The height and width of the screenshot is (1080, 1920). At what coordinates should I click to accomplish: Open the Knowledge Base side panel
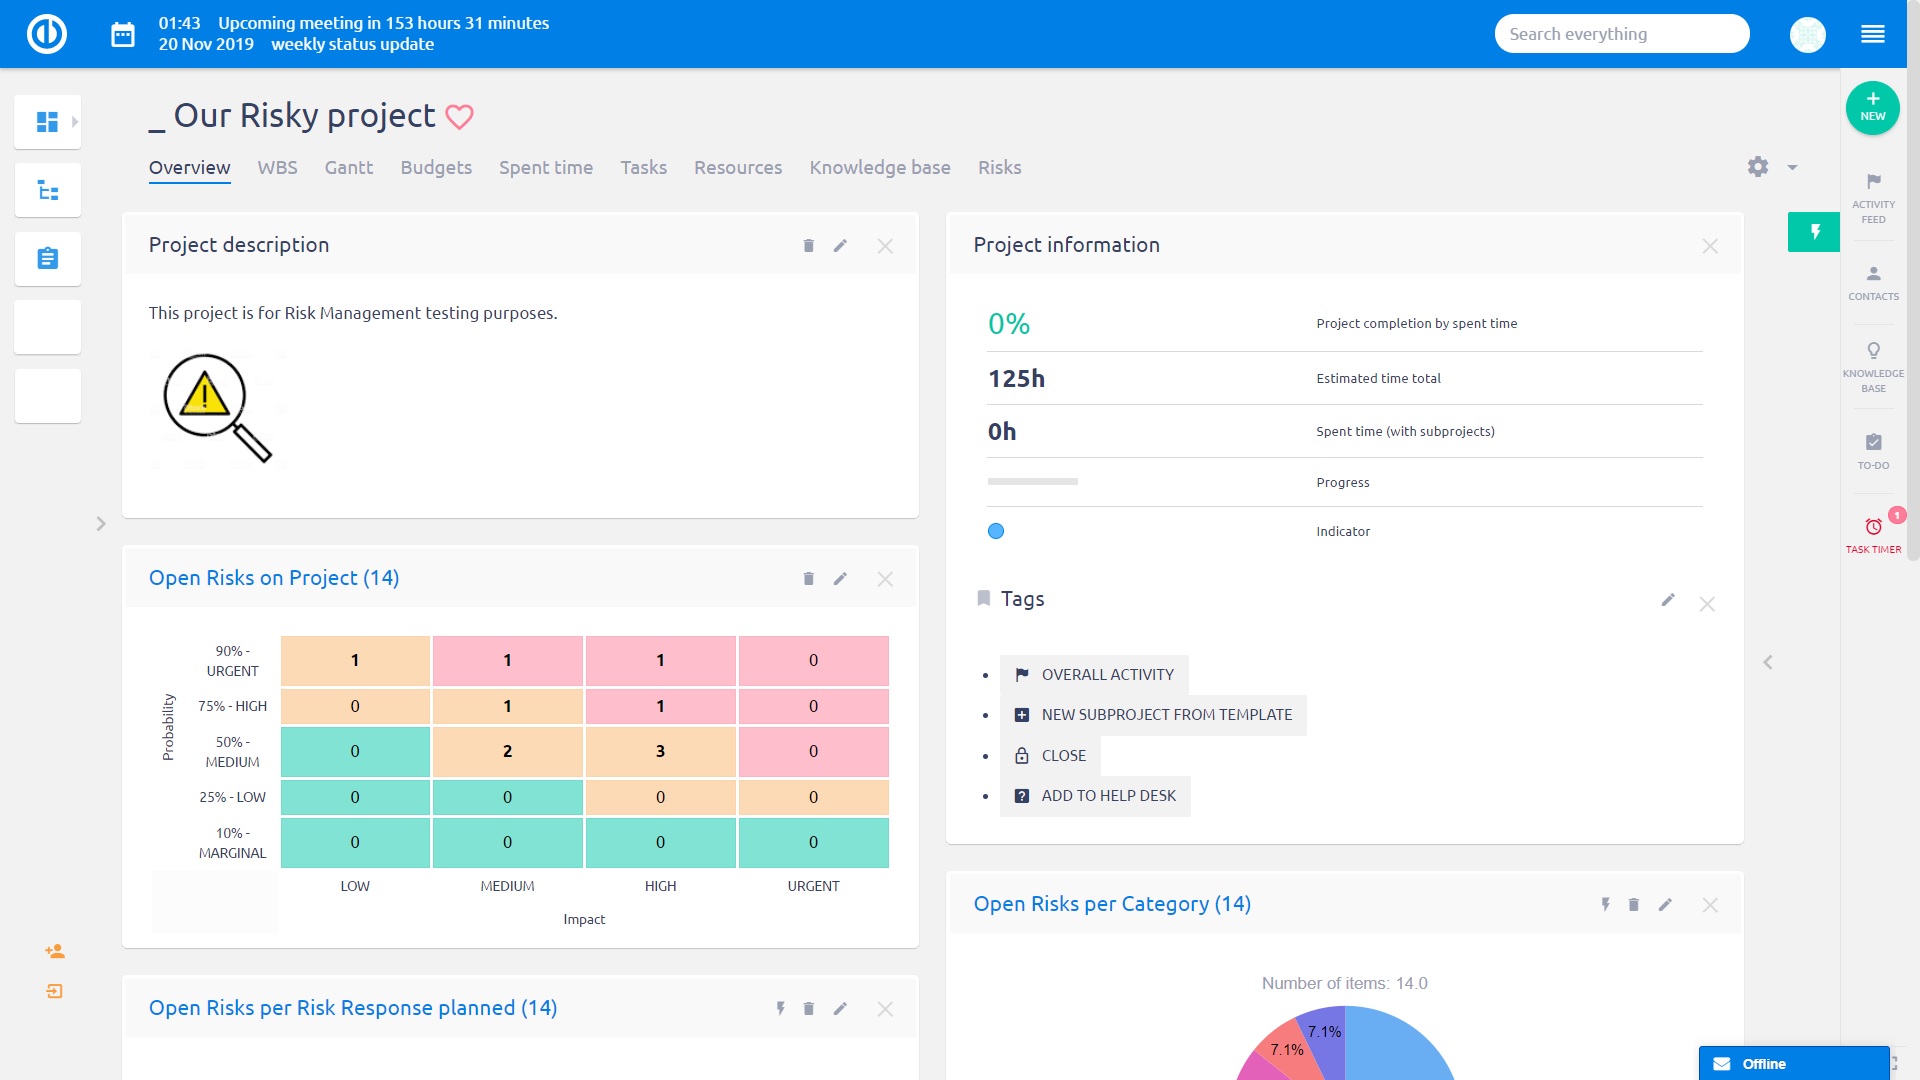pyautogui.click(x=1873, y=366)
